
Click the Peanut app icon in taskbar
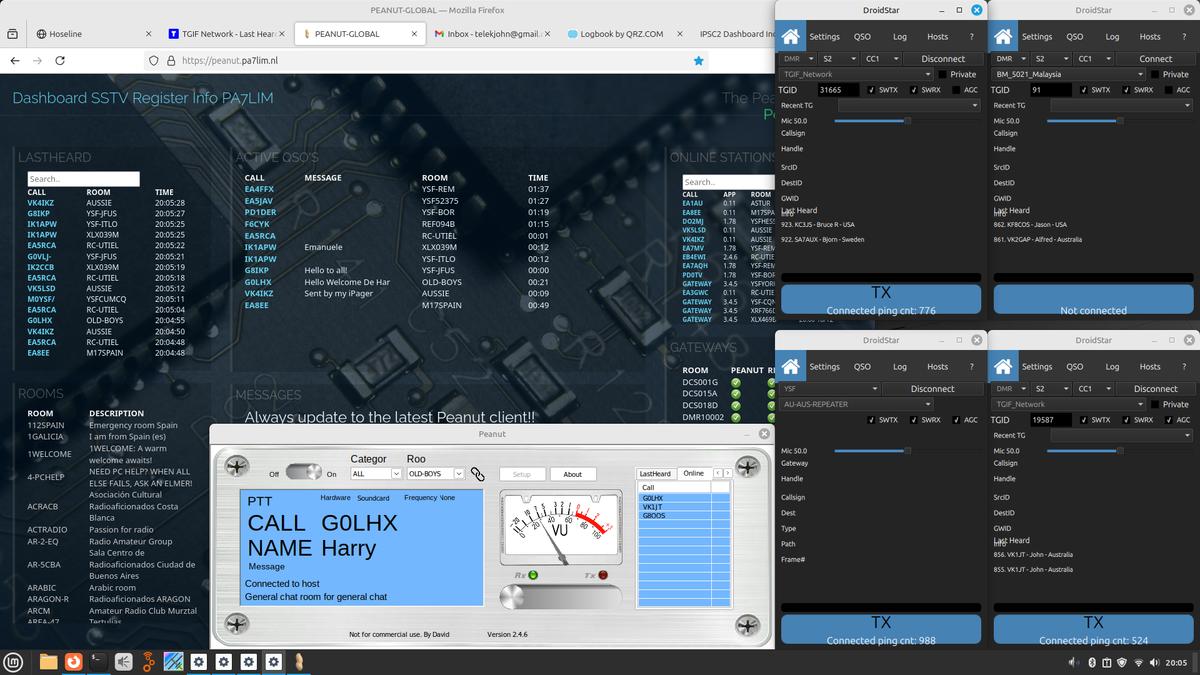coord(298,662)
